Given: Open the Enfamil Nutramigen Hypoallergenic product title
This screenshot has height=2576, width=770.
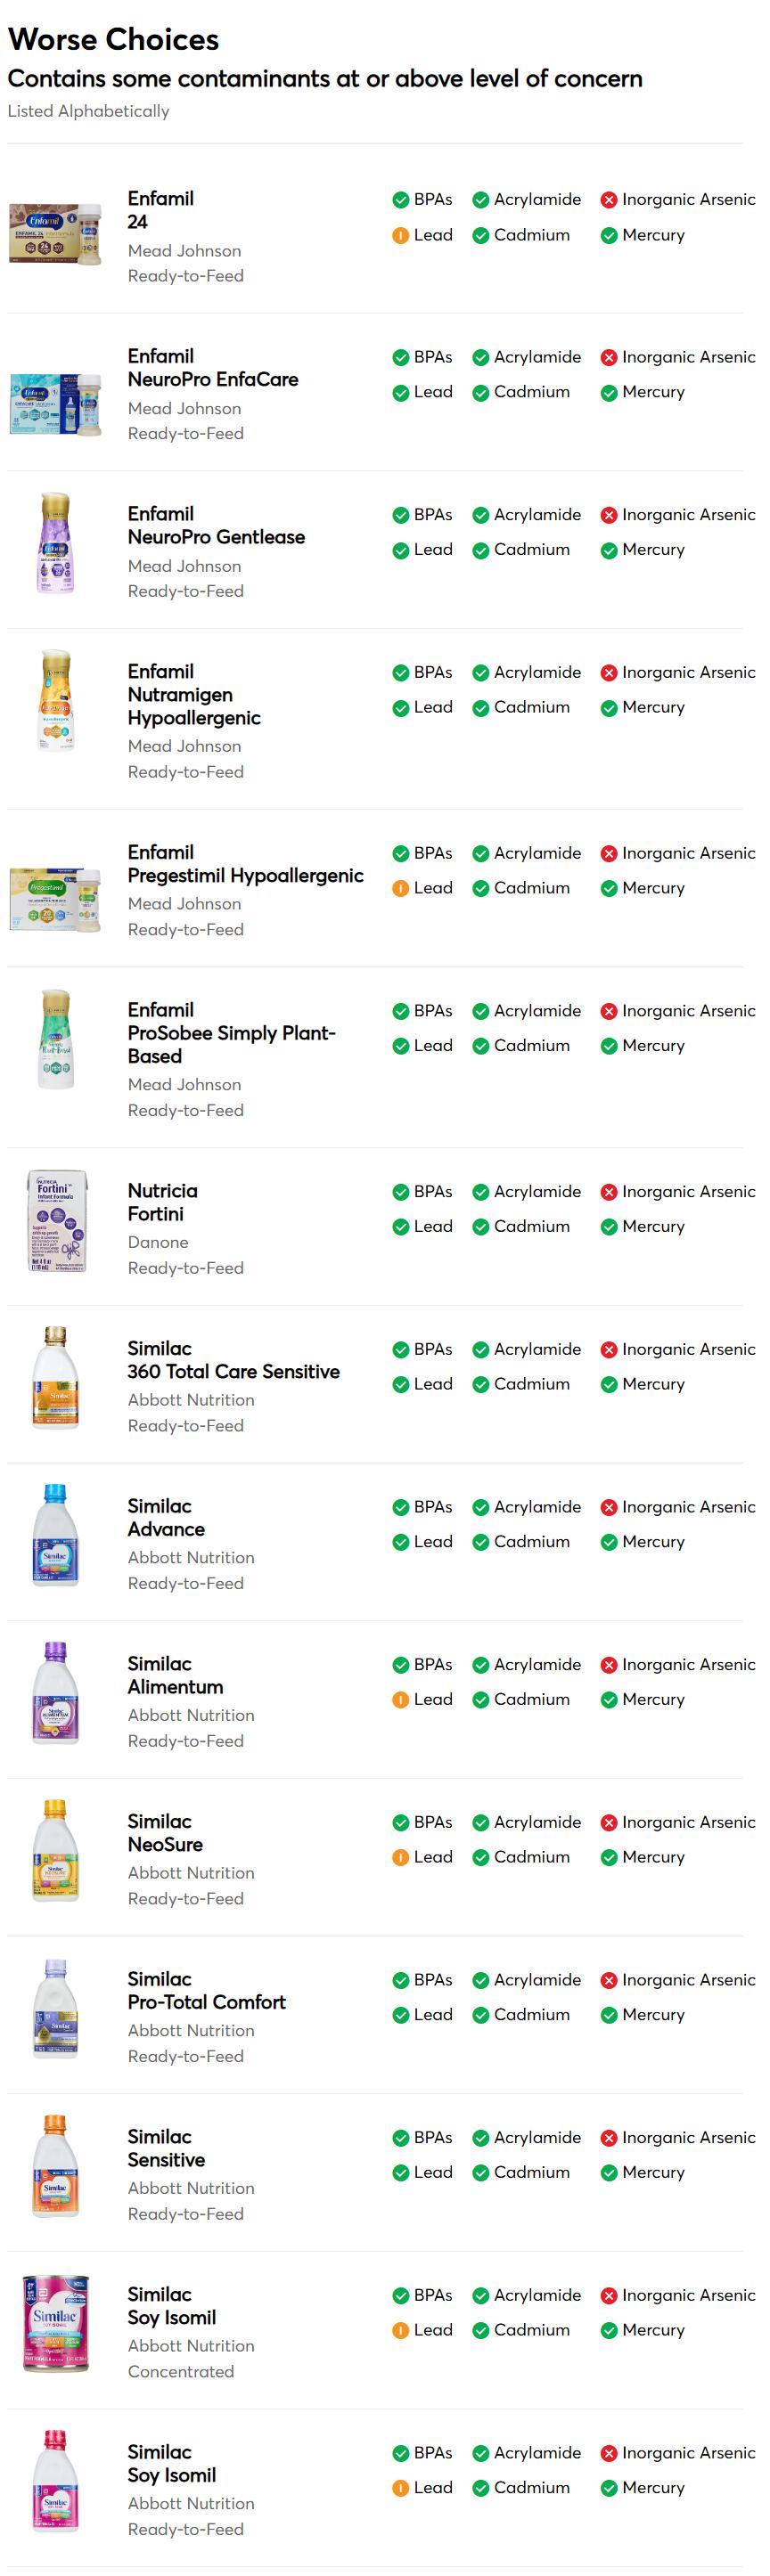Looking at the screenshot, I should coord(193,695).
